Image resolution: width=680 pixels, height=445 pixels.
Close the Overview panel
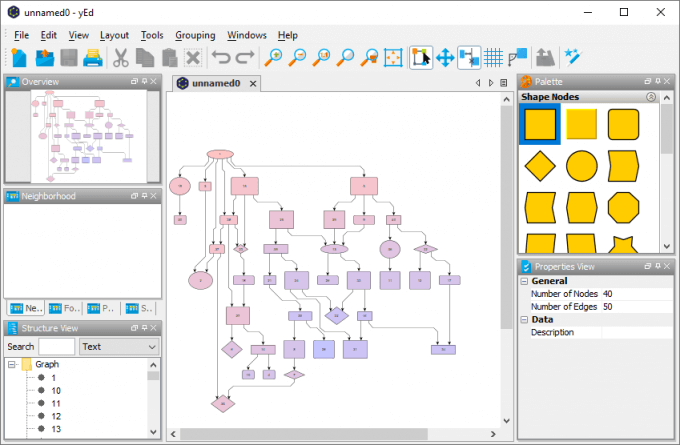click(x=154, y=81)
